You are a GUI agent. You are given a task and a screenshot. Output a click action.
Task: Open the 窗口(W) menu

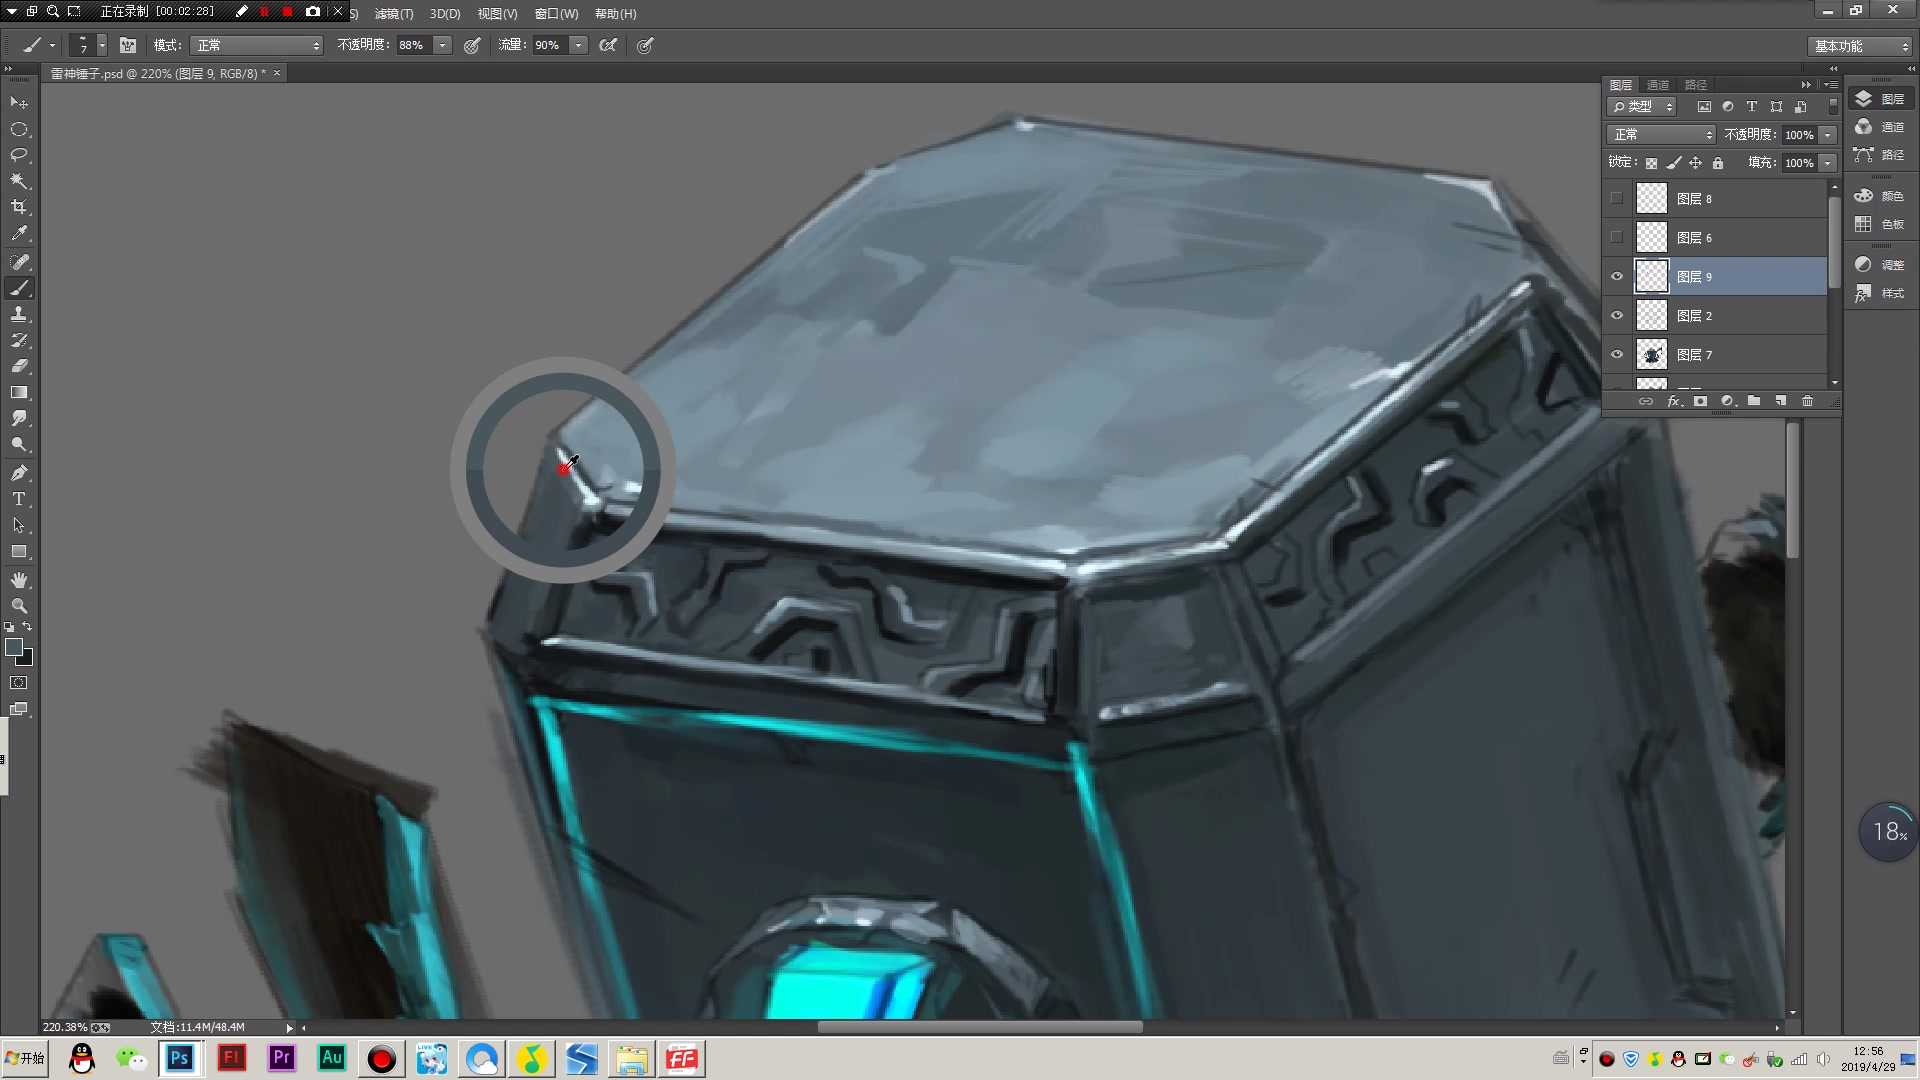coord(556,14)
